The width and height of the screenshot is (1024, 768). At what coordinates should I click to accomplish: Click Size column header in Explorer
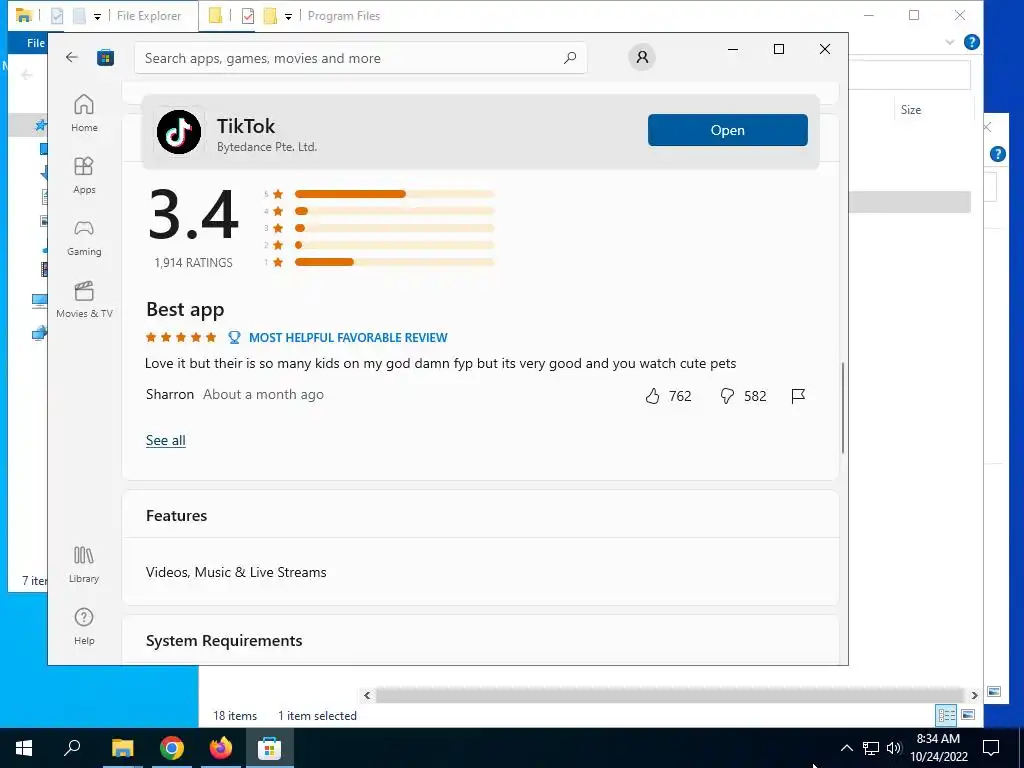coord(911,110)
